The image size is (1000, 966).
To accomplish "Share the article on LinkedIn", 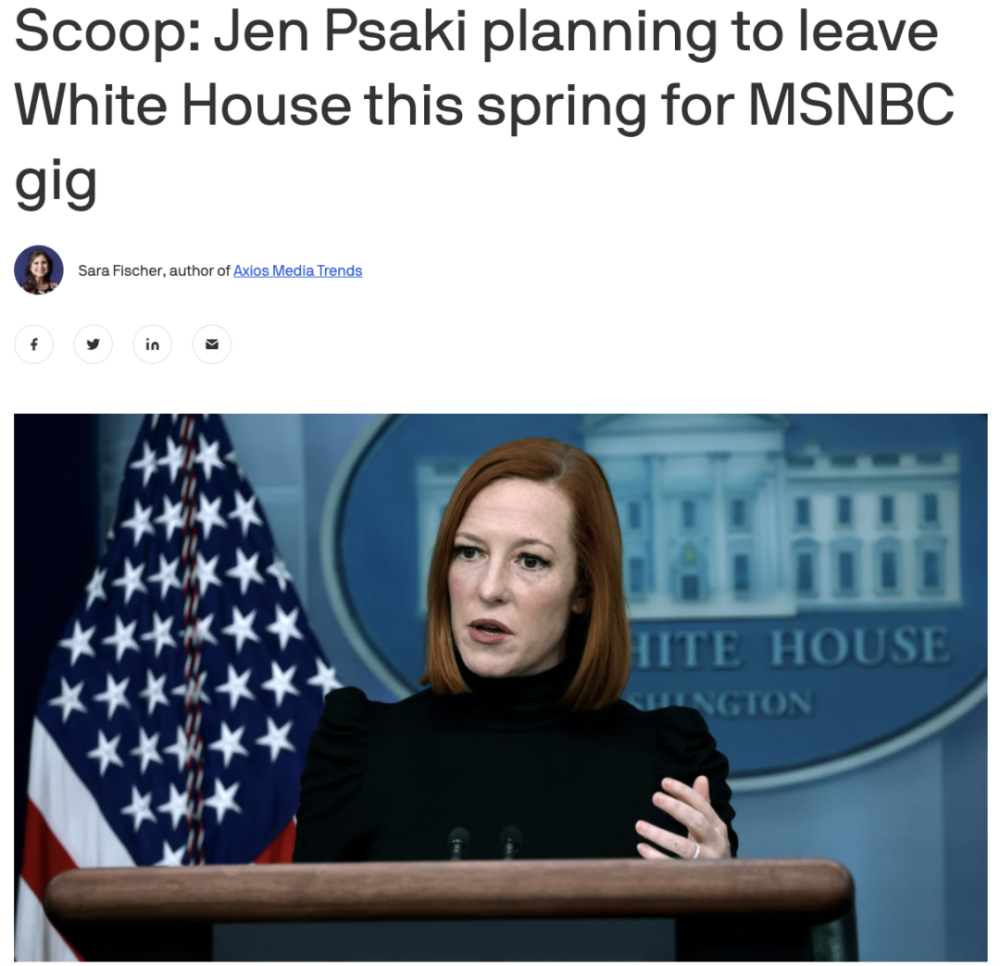I will 152,344.
